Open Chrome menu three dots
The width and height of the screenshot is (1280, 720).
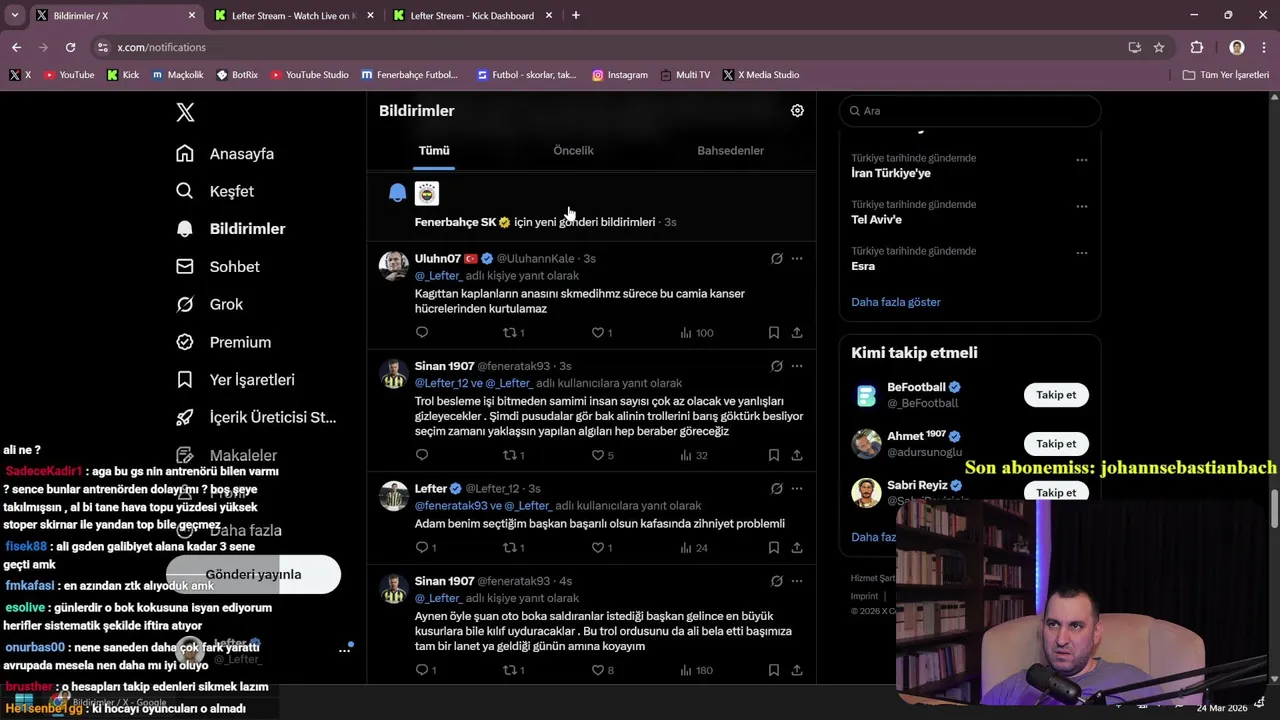pyautogui.click(x=1264, y=47)
